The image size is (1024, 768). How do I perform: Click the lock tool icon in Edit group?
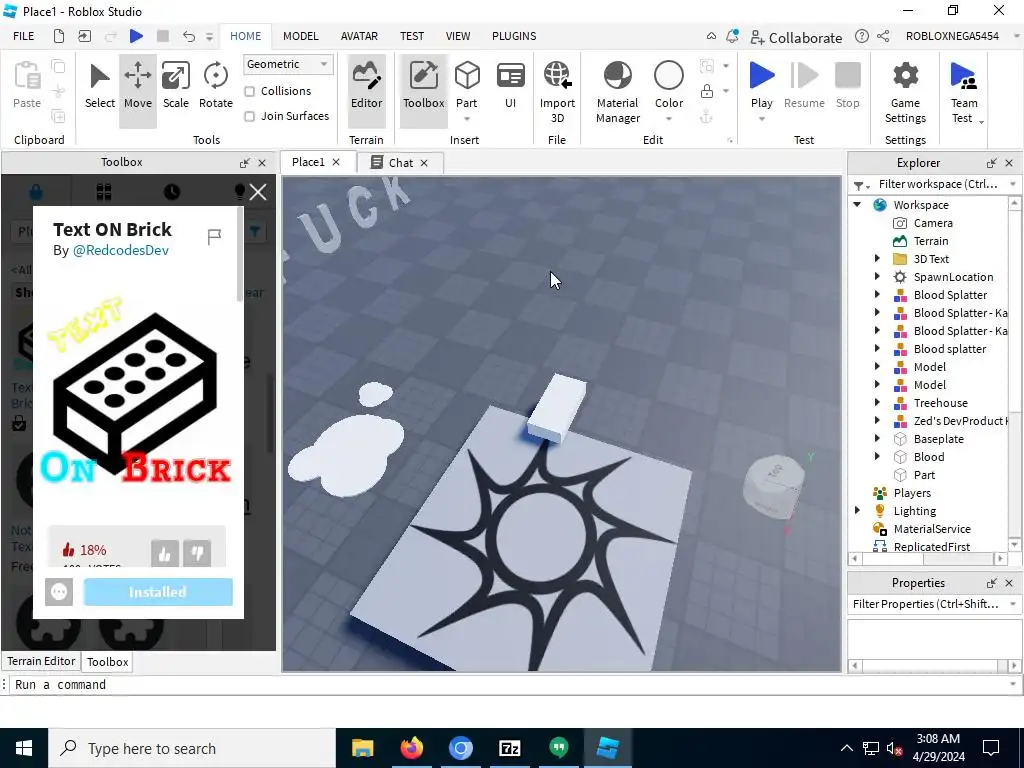[x=707, y=91]
